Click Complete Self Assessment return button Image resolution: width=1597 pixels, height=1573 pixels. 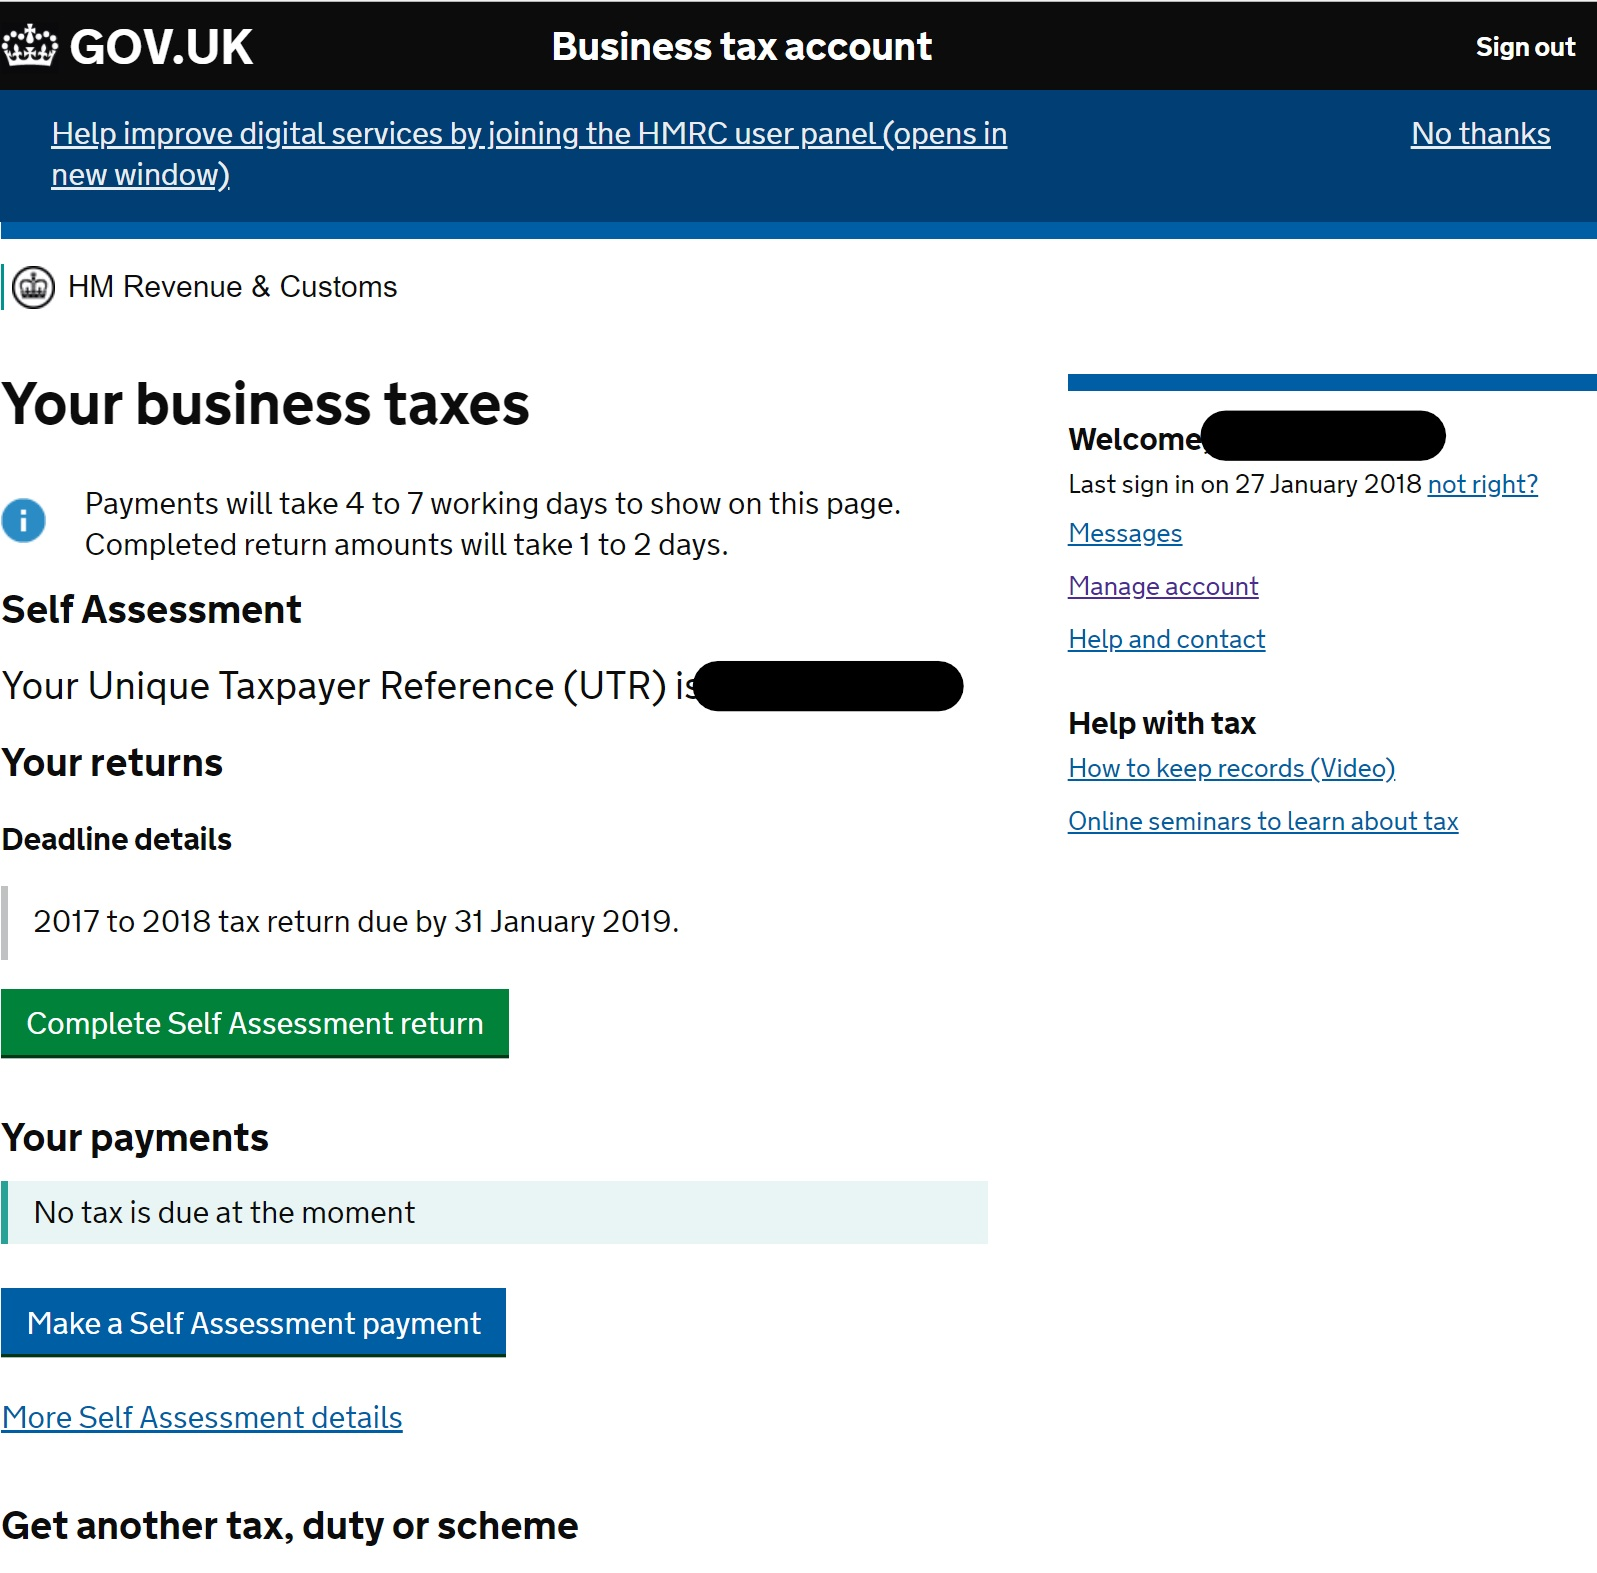255,1023
